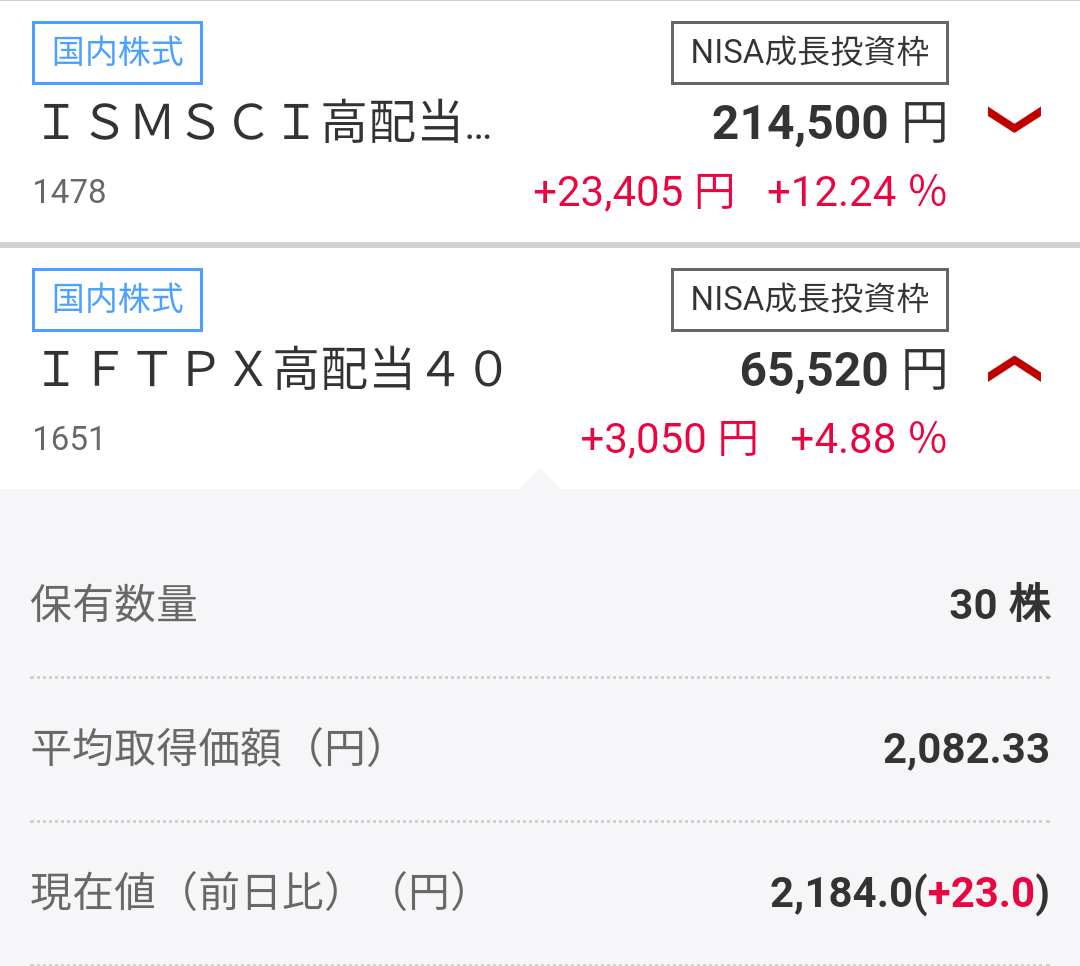Screen dimensions: 1080x966
Task: Click the +23,405 円 profit figure
Action: coord(634,191)
